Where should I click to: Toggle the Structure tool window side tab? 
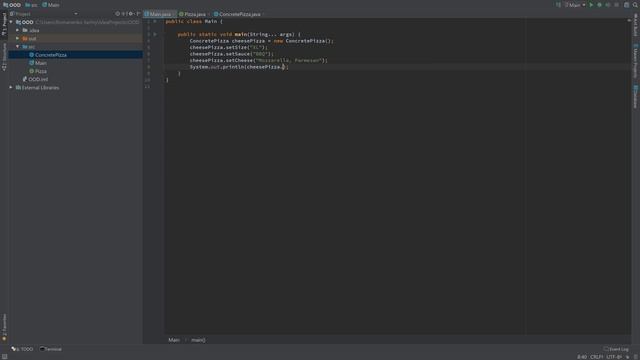4,57
